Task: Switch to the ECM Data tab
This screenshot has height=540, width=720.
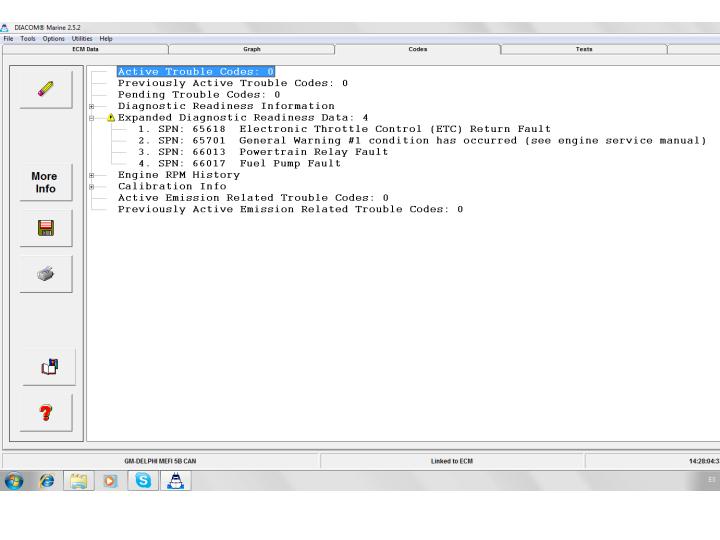Action: pyautogui.click(x=85, y=48)
